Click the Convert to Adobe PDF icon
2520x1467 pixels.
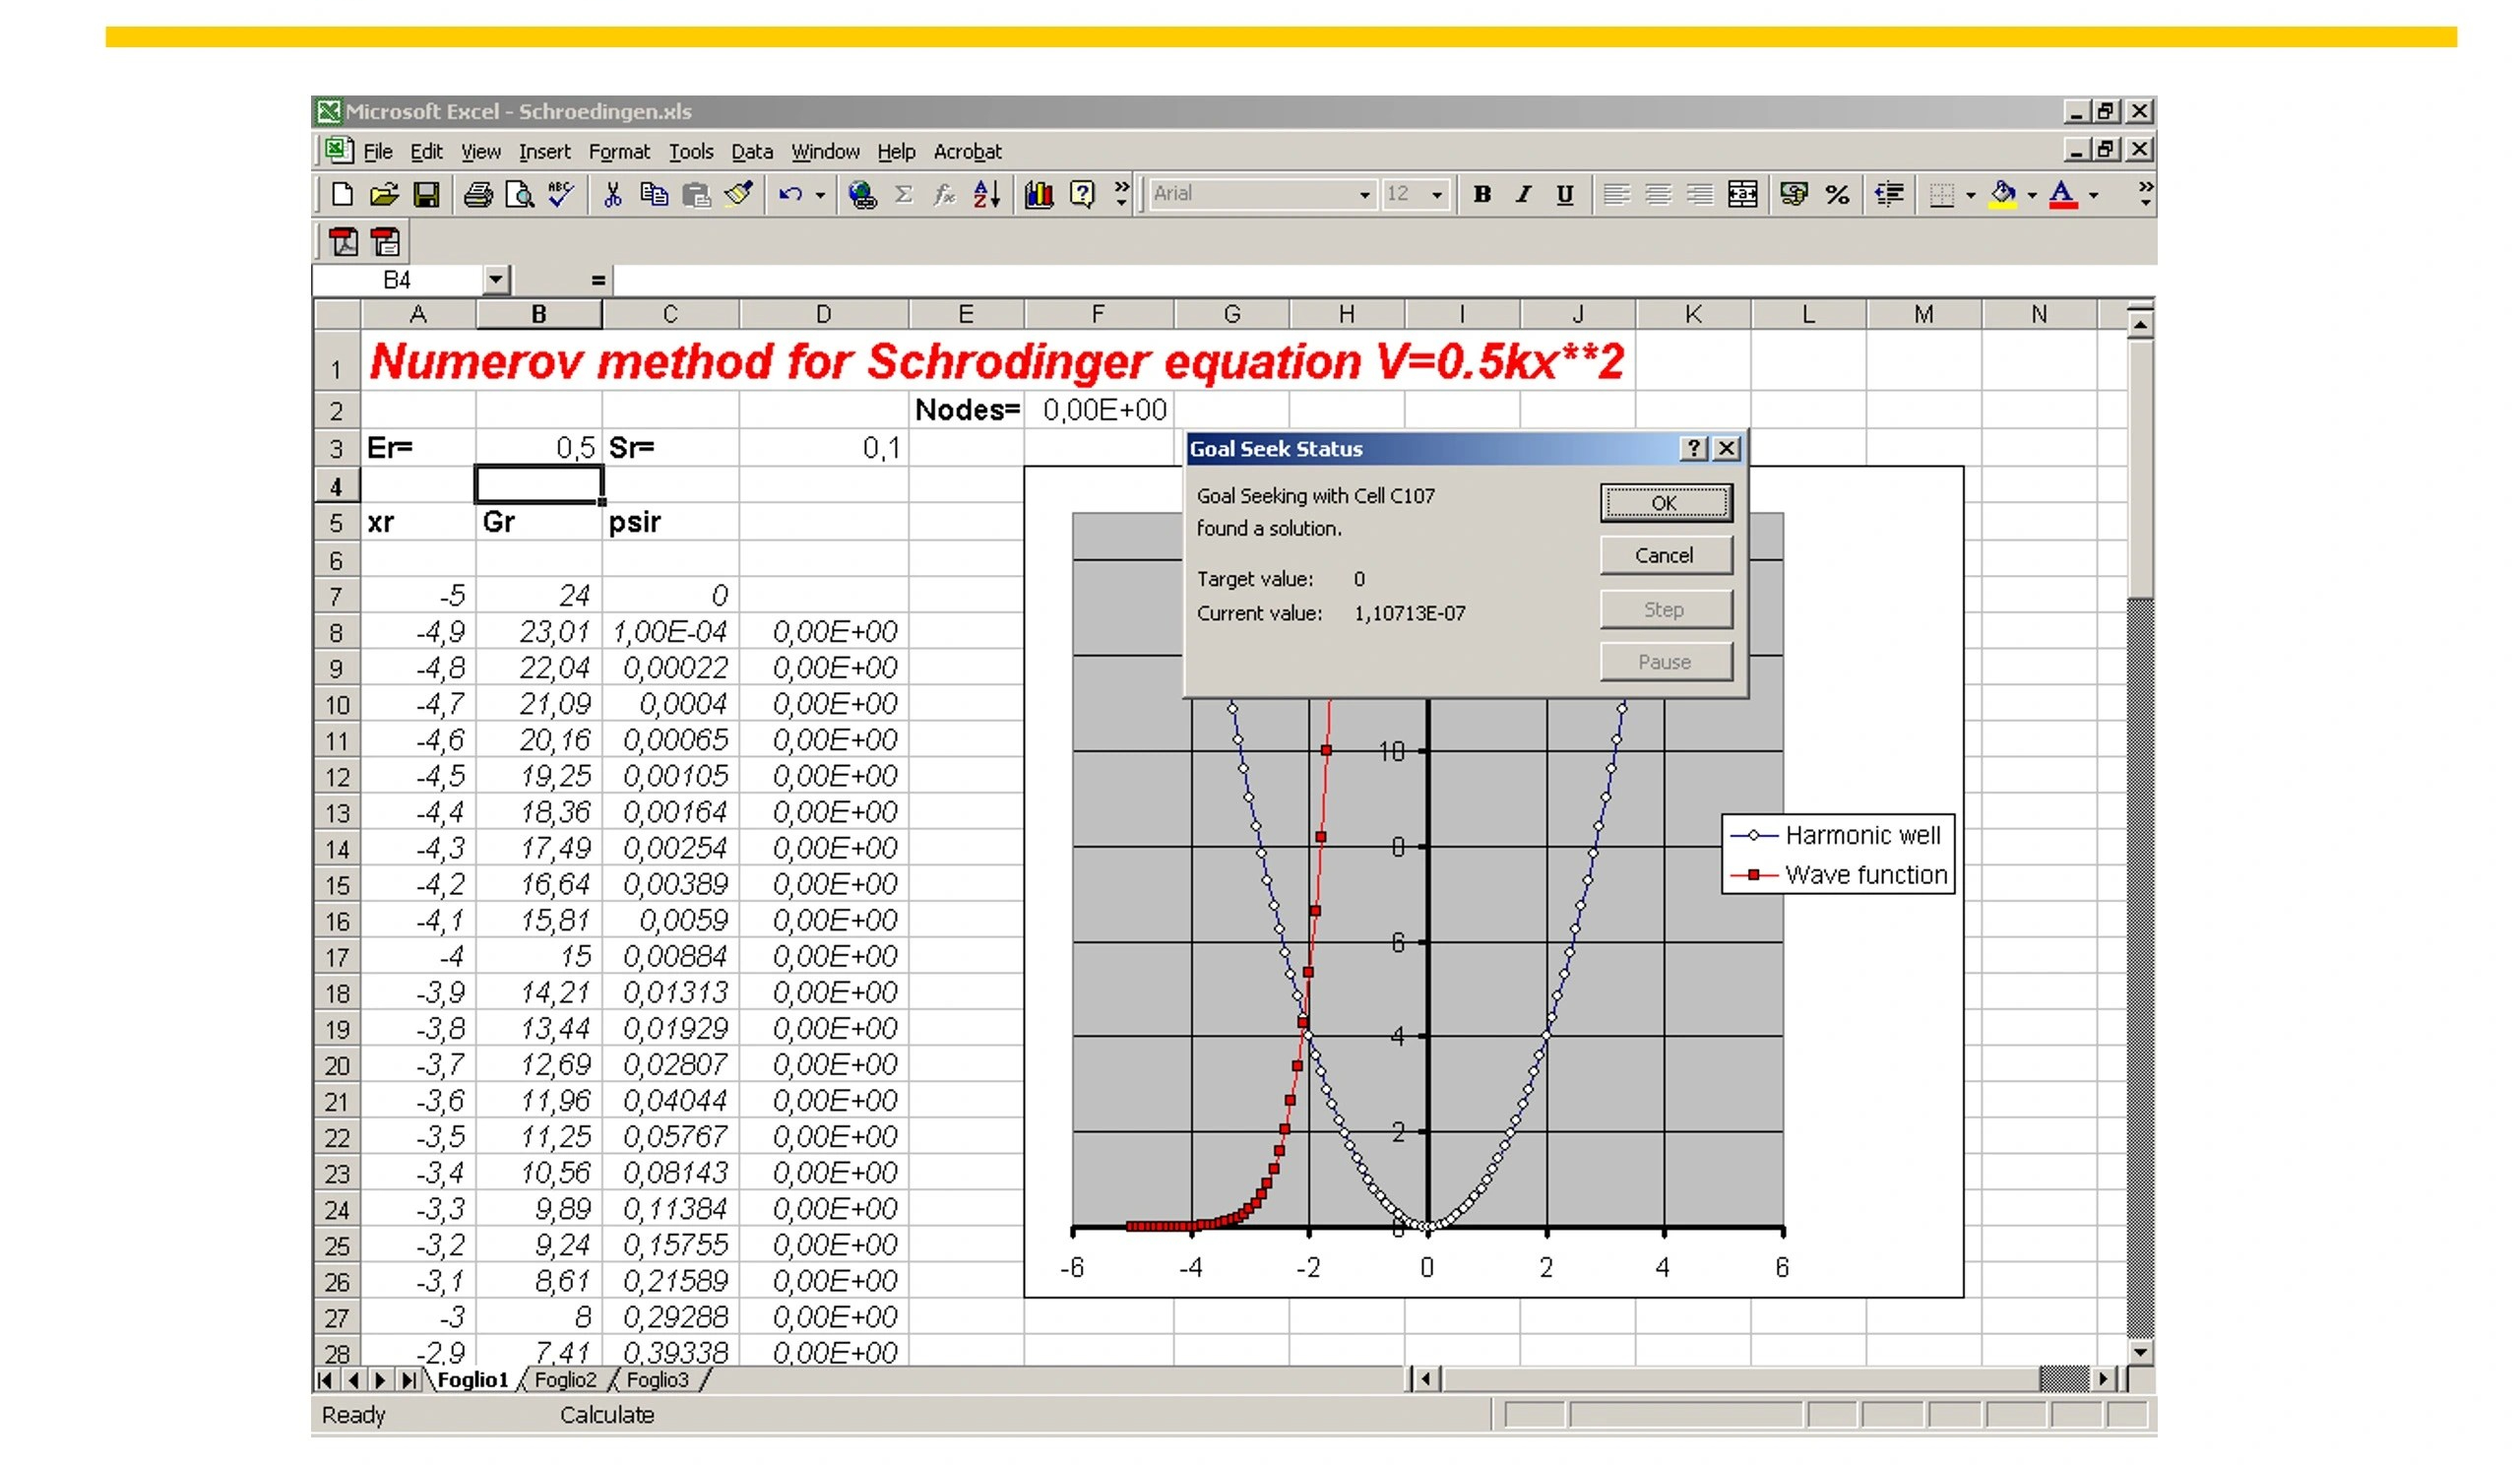click(343, 241)
